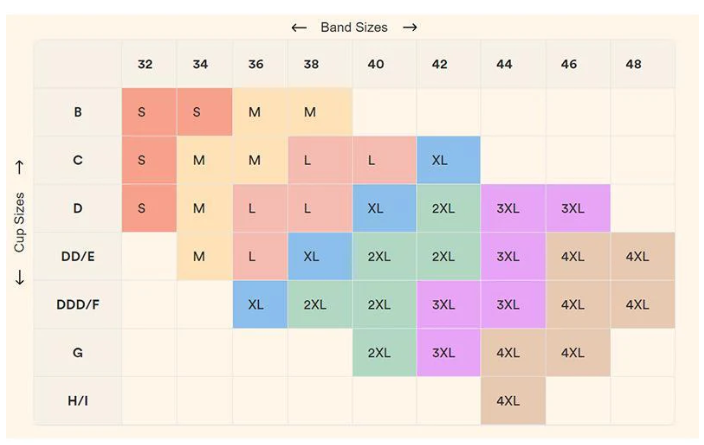Choose the M cell for 38 B
The image size is (704, 445).
[310, 112]
